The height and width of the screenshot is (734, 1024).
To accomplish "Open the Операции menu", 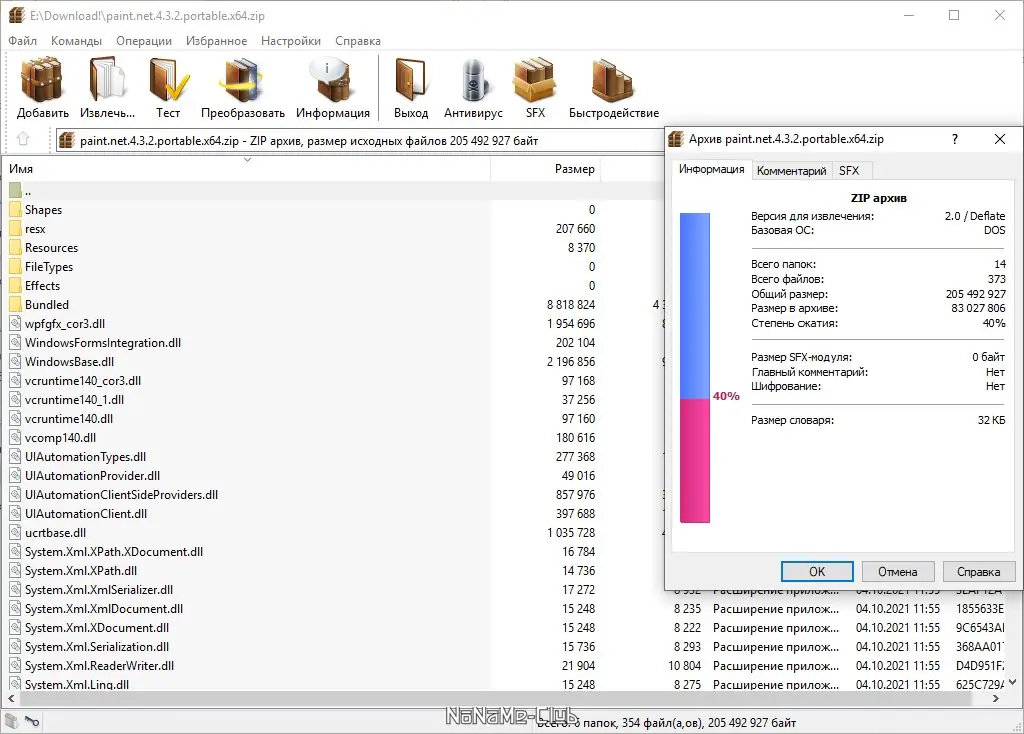I will (144, 40).
